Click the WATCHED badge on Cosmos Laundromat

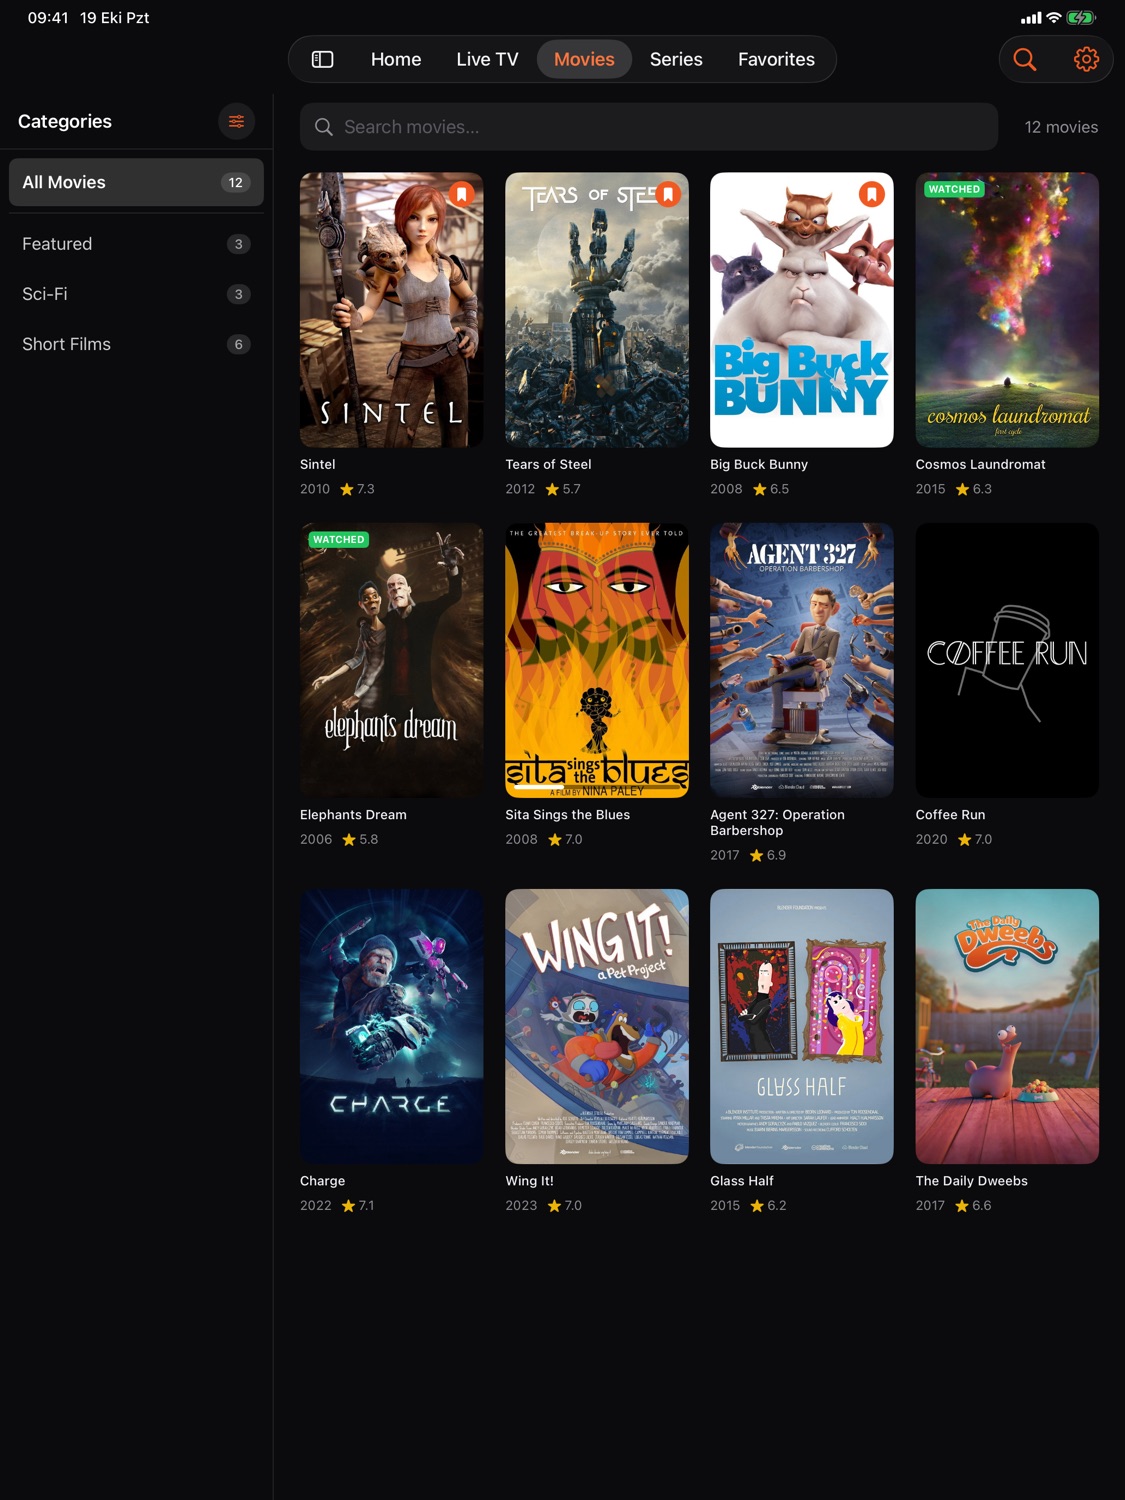pos(954,189)
